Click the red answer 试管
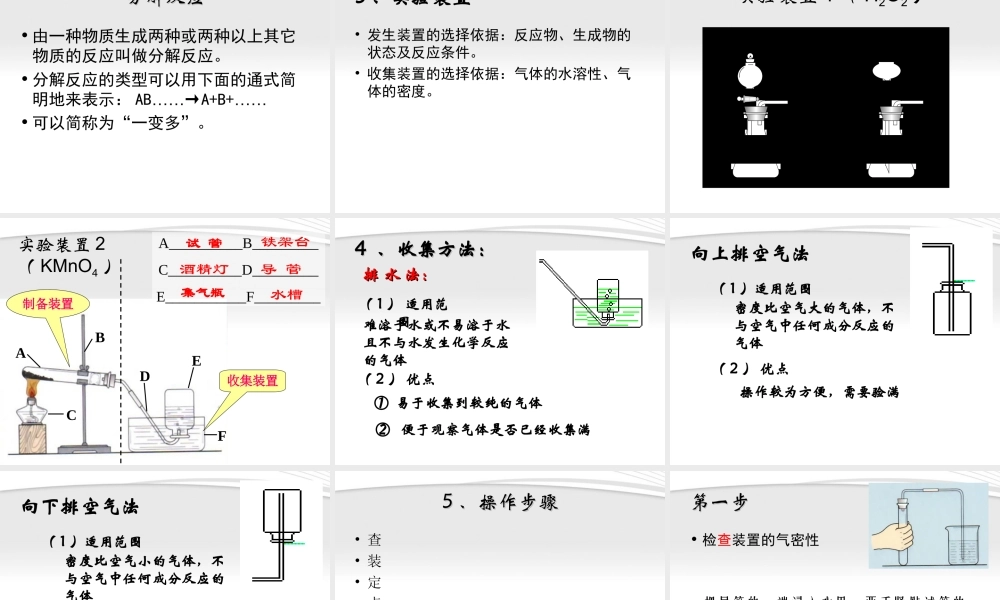Viewport: 1000px width, 600px height. [203, 243]
